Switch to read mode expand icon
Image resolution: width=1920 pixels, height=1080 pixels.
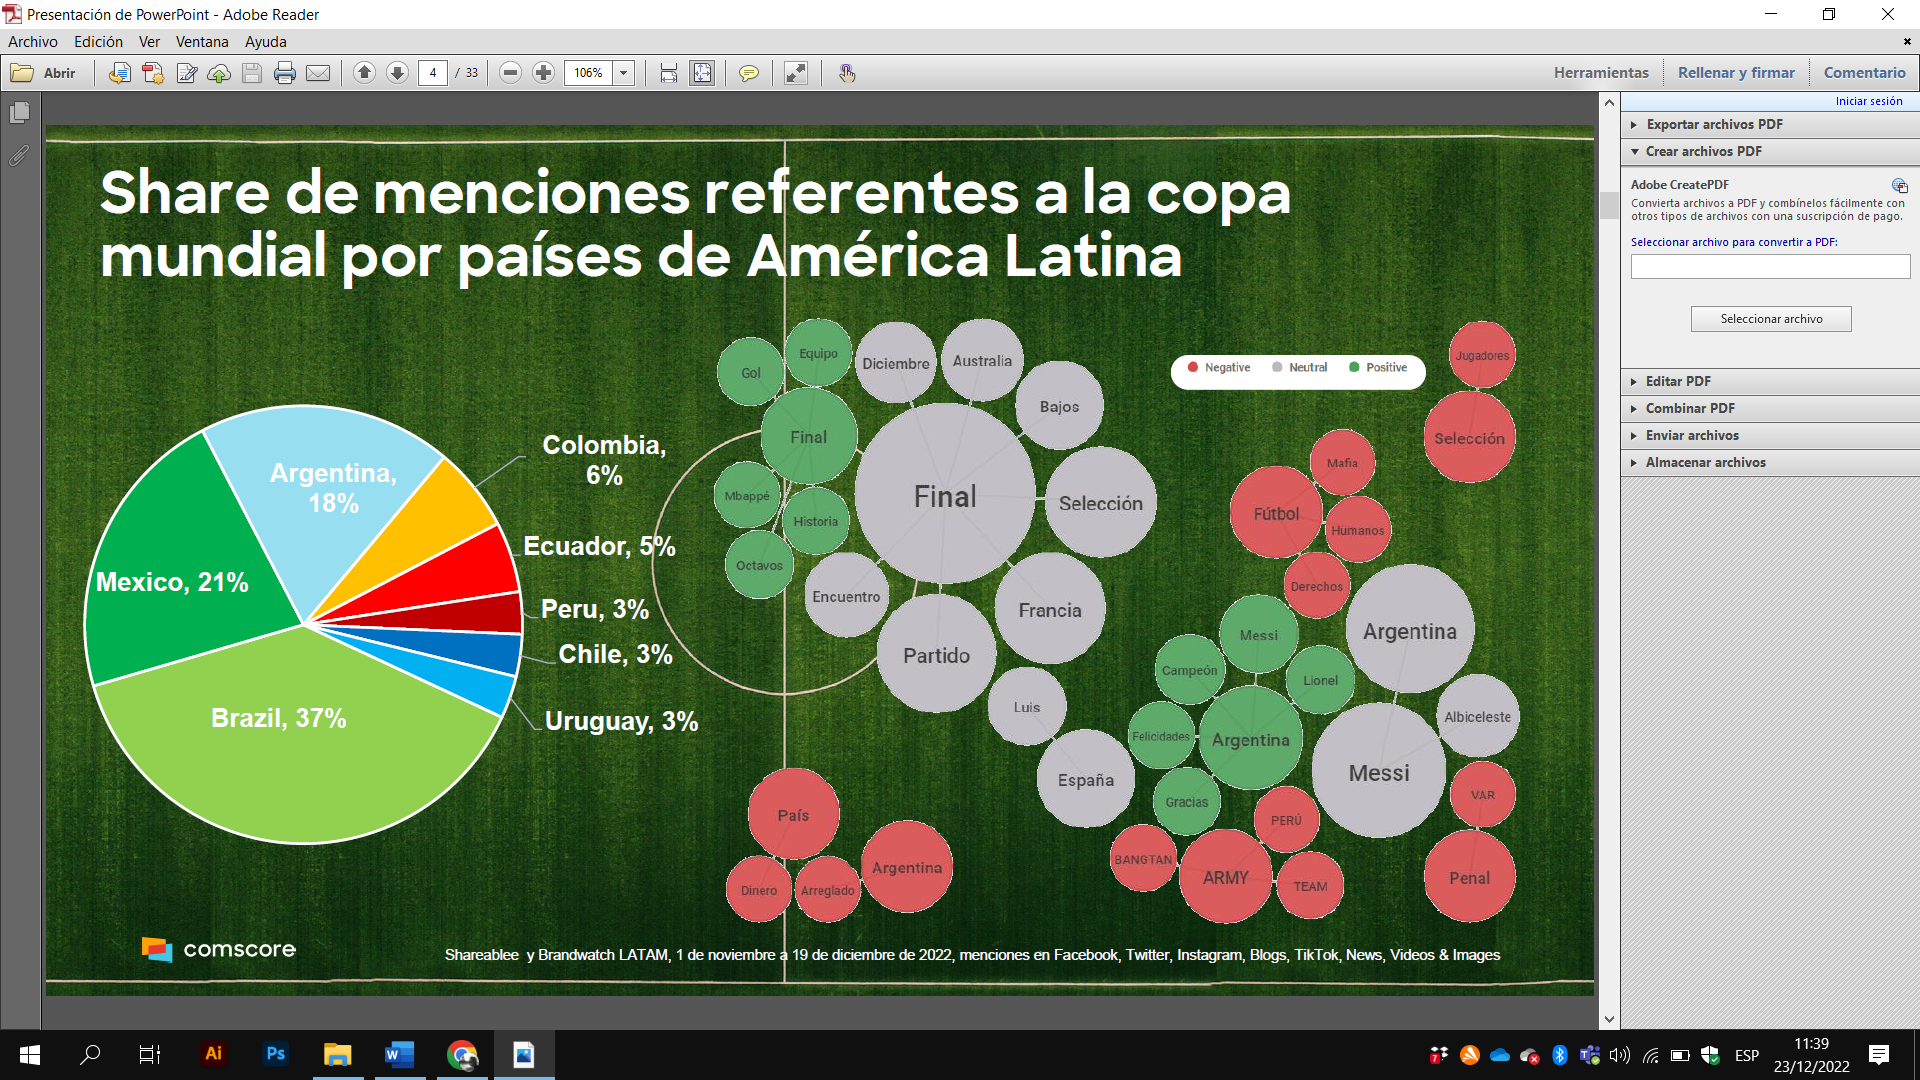click(796, 73)
